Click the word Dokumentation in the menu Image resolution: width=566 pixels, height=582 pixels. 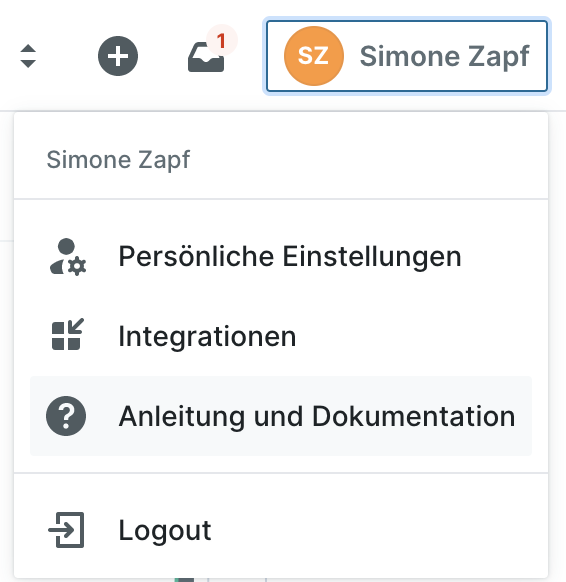coord(413,416)
